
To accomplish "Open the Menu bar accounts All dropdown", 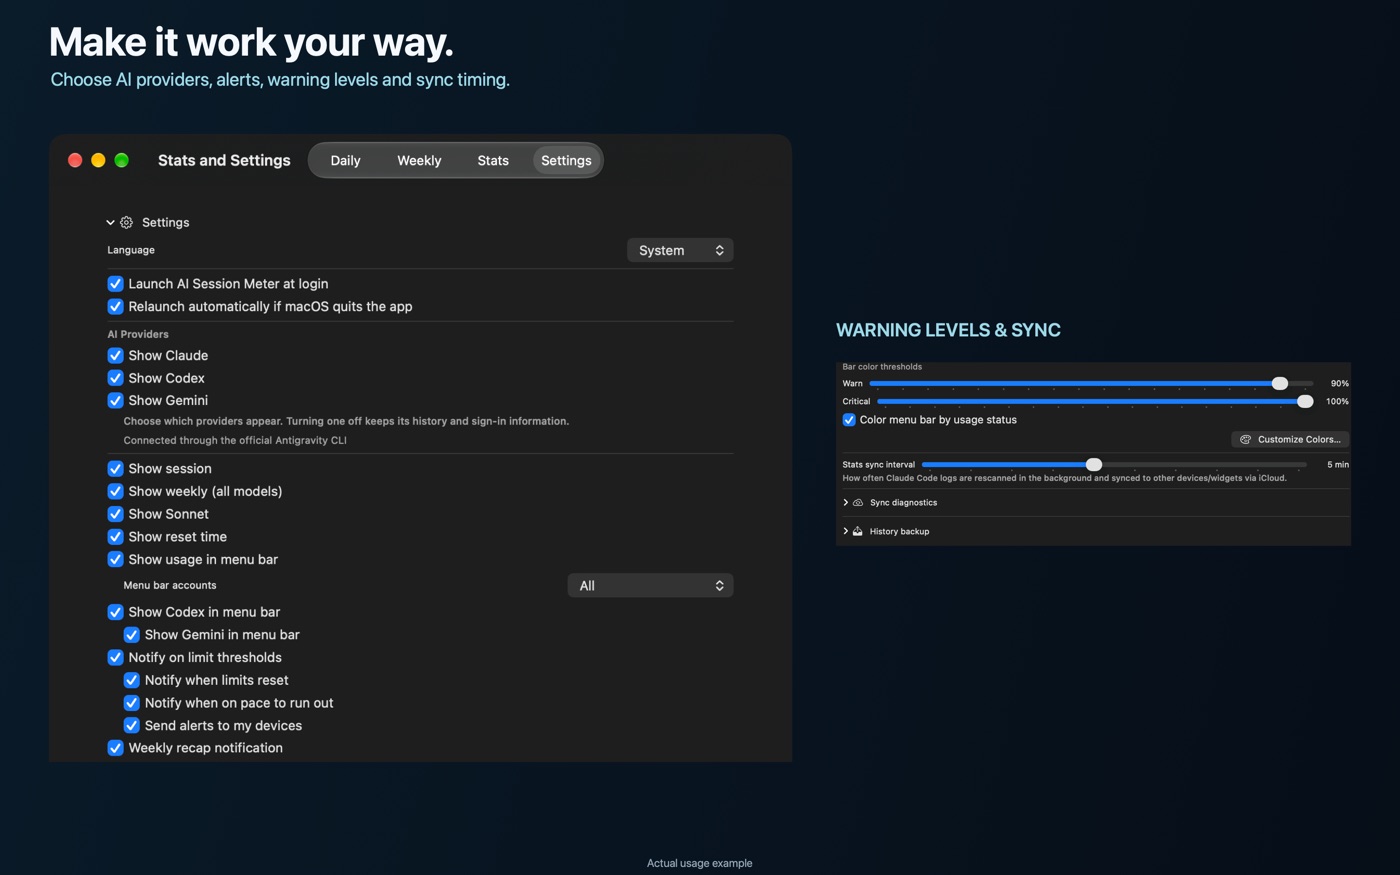I will click(x=650, y=586).
